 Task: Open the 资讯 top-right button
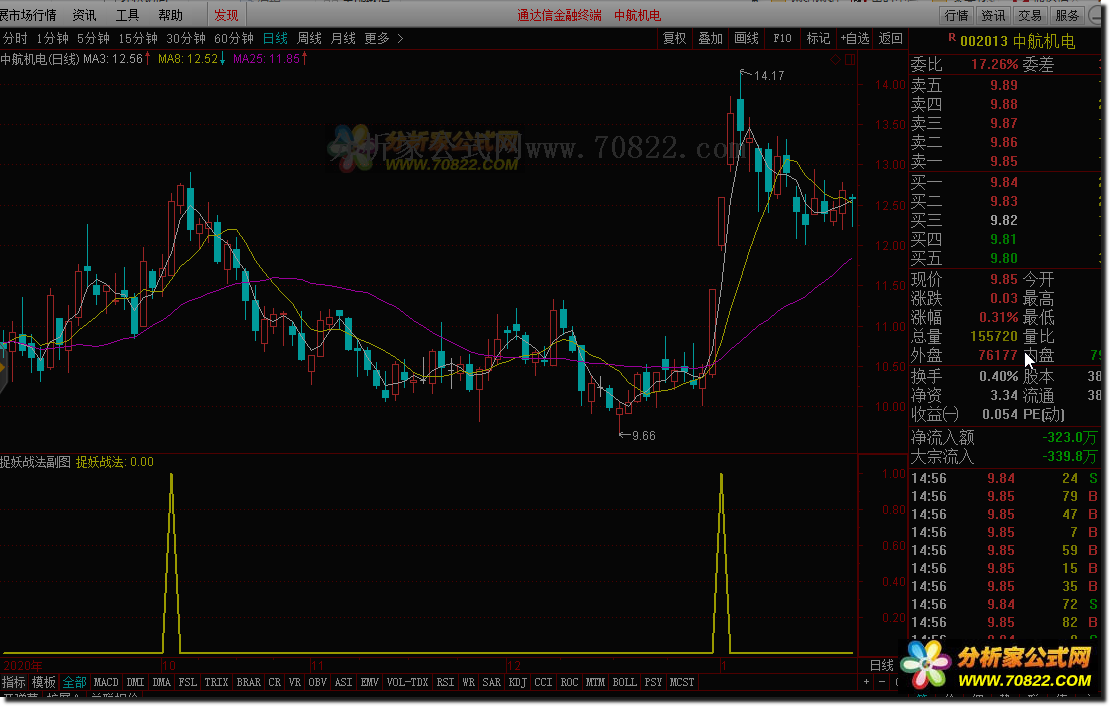(993, 15)
